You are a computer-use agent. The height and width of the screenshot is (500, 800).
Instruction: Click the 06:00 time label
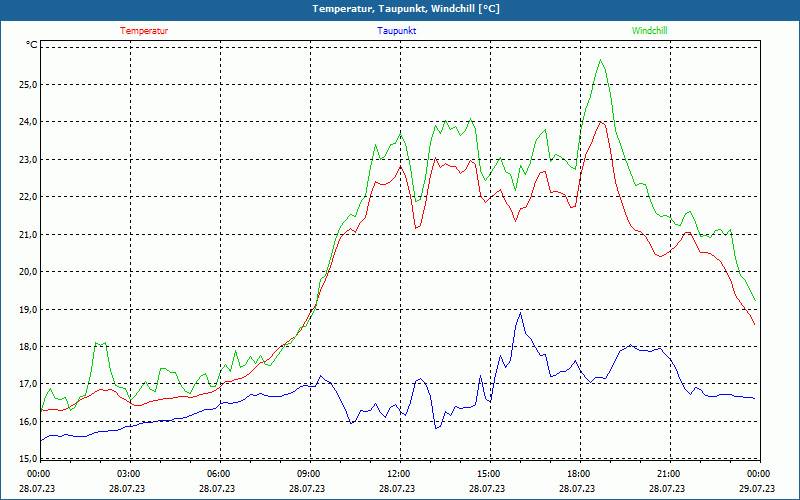point(218,474)
